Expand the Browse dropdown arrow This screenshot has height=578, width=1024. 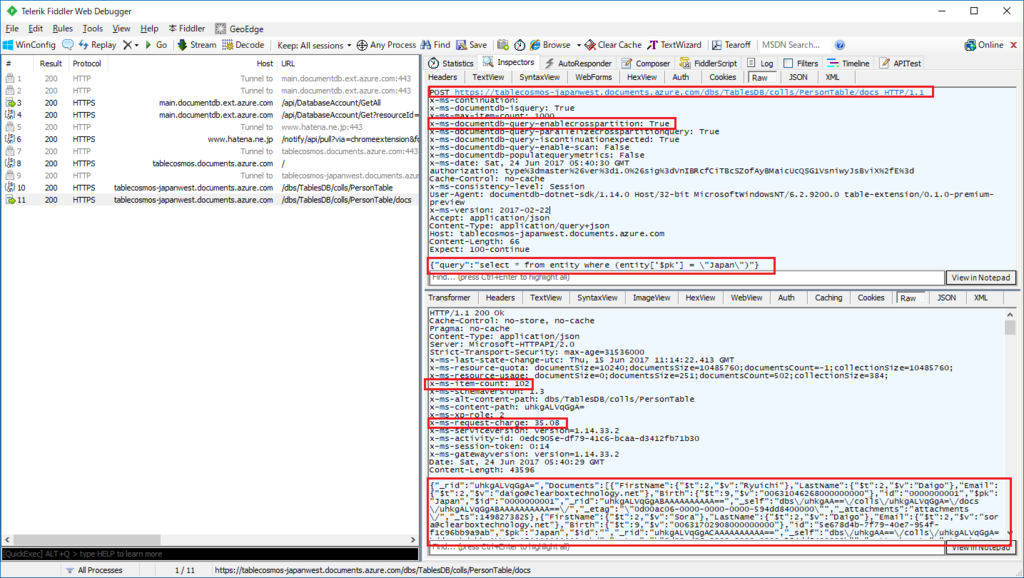click(578, 45)
